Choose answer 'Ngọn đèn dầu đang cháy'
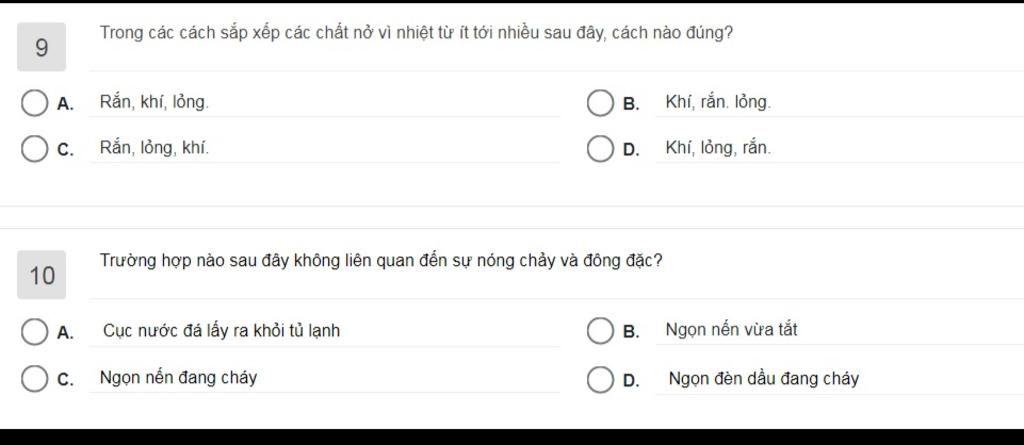This screenshot has width=1024, height=445. pos(763,379)
